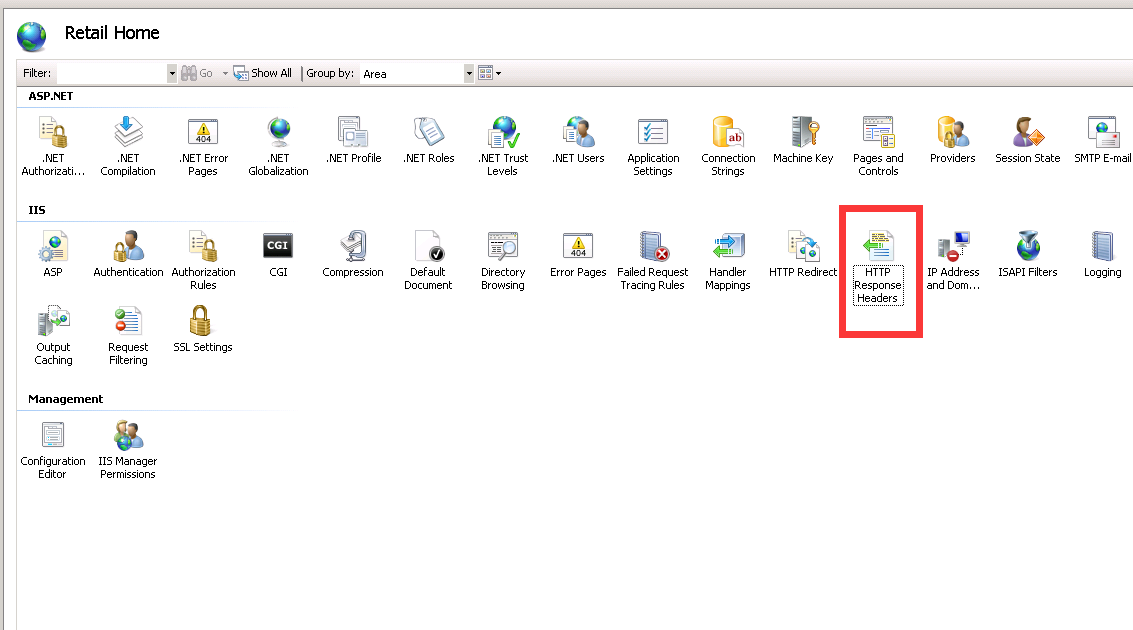
Task: Open .NET Profile feature
Action: 353,140
